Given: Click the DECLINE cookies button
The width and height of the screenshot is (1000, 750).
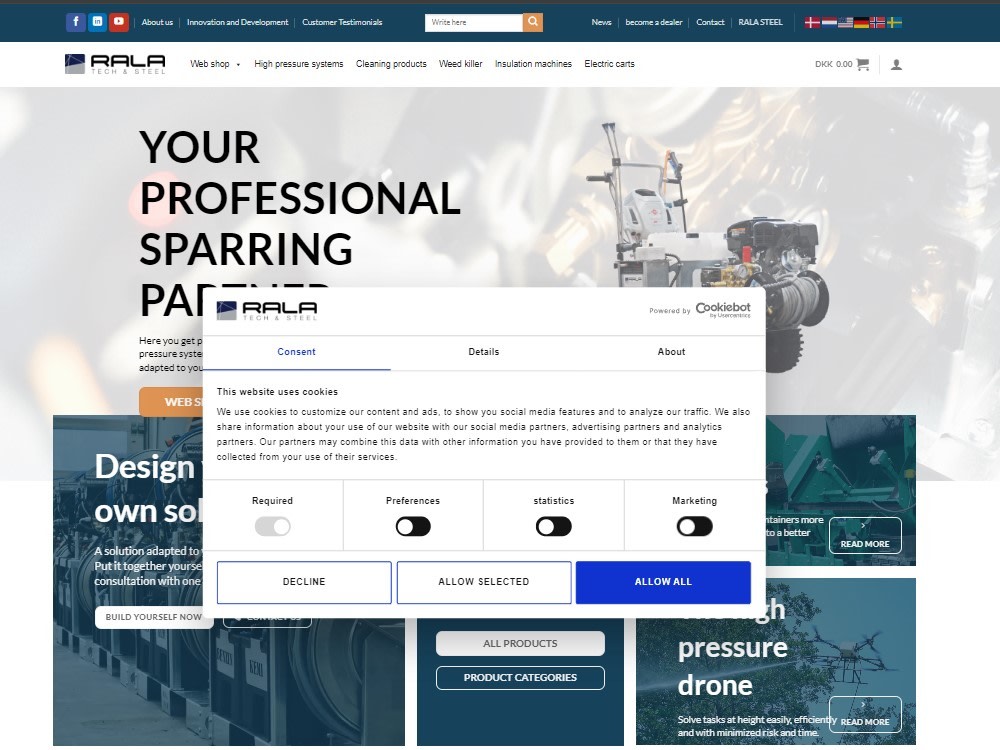Looking at the screenshot, I should pos(304,582).
